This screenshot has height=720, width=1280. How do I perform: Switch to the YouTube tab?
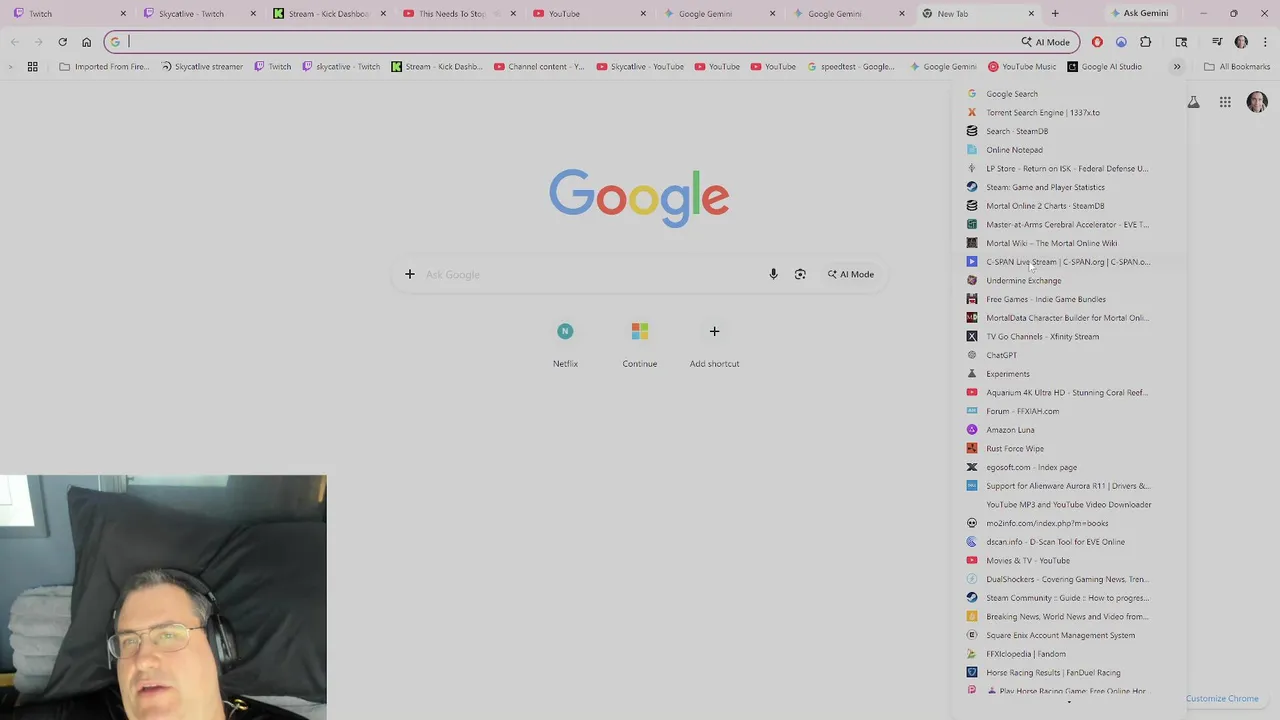590,14
